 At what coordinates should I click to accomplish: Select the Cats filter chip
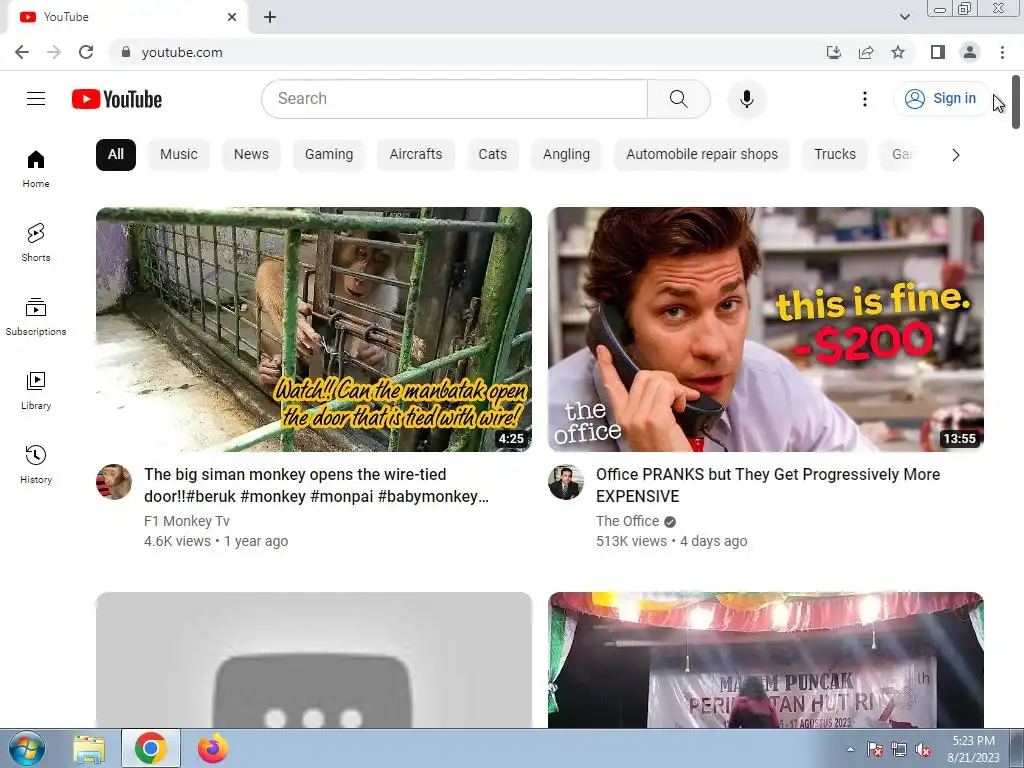click(492, 155)
